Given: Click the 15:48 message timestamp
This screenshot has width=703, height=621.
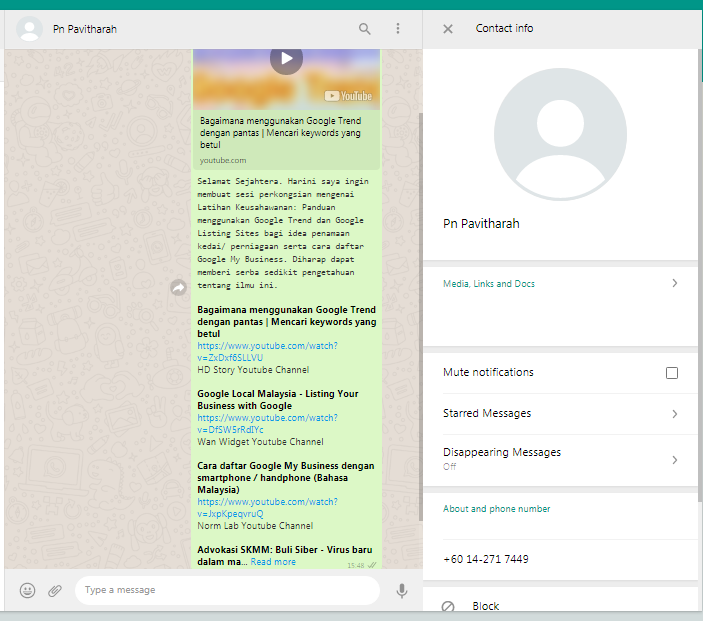Looking at the screenshot, I should [x=356, y=565].
